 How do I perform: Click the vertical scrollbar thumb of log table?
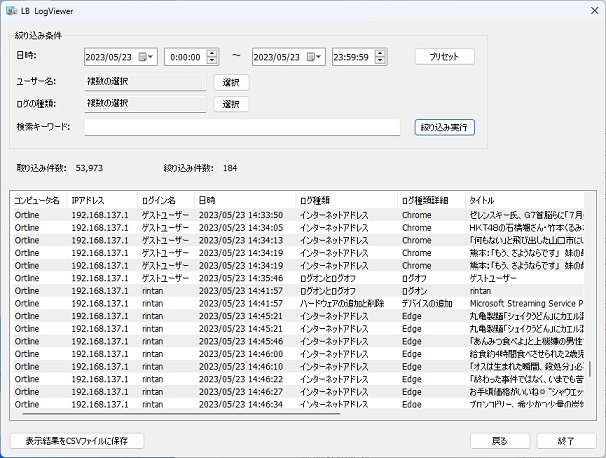(x=590, y=369)
